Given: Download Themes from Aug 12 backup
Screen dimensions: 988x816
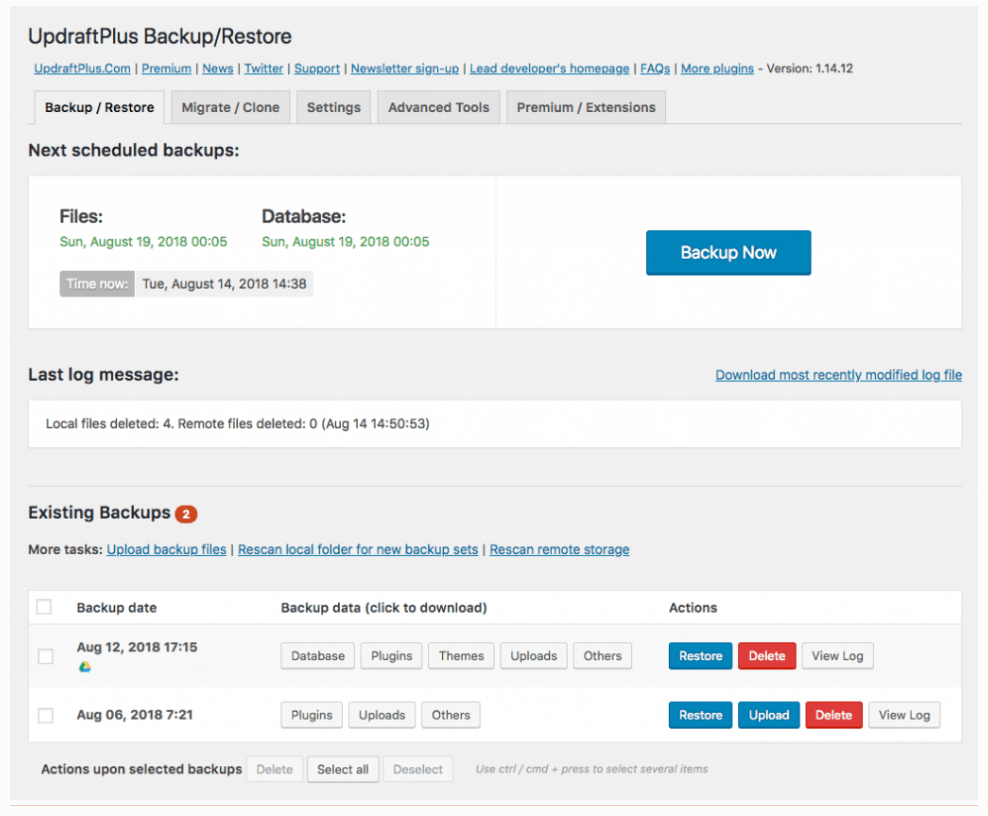Looking at the screenshot, I should pos(461,656).
